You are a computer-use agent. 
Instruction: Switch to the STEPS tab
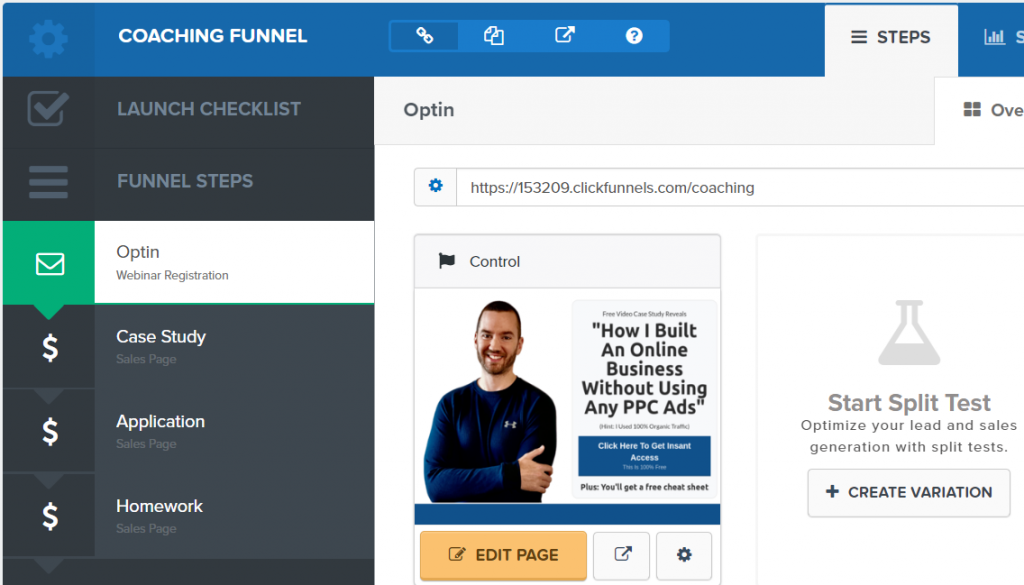(x=891, y=38)
